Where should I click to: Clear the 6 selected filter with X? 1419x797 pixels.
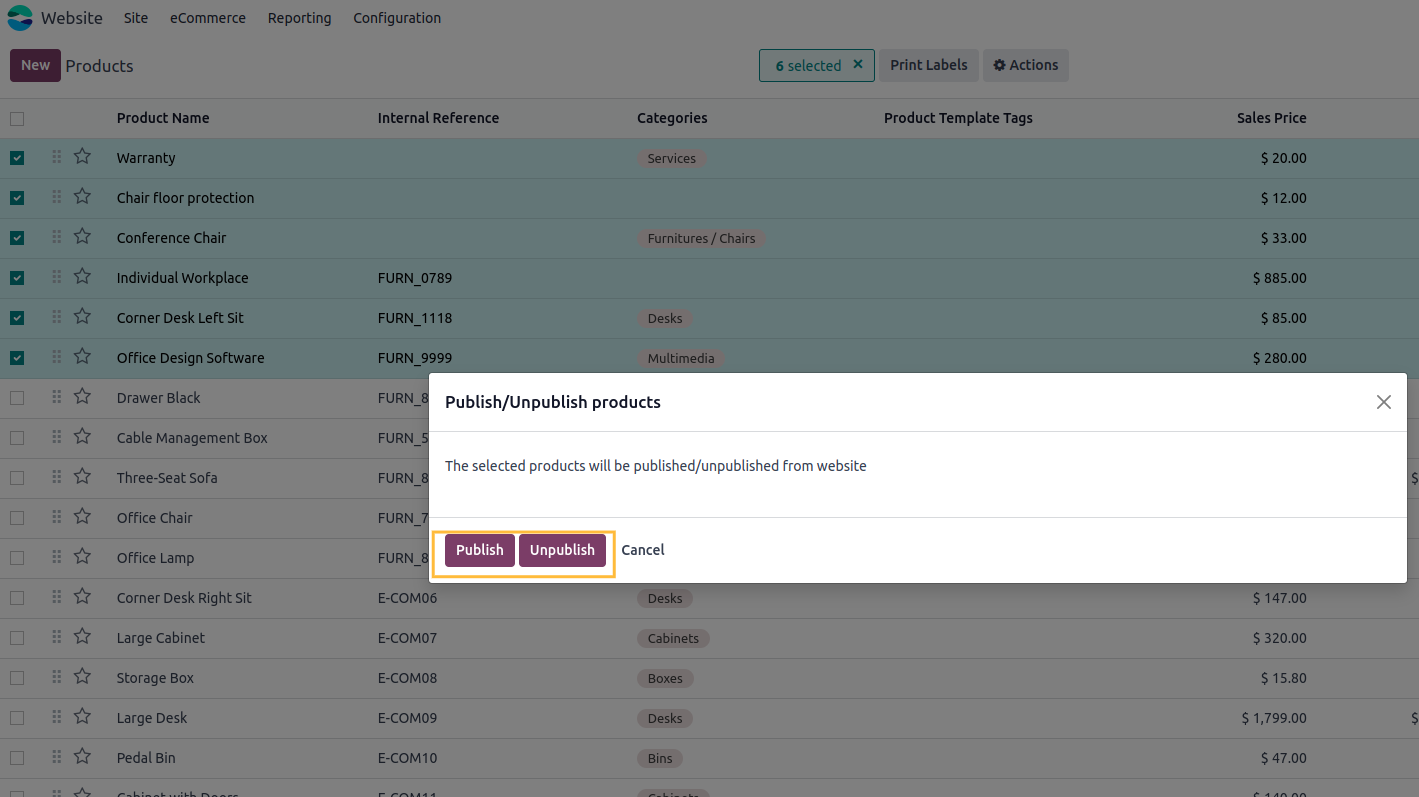pyautogui.click(x=858, y=65)
